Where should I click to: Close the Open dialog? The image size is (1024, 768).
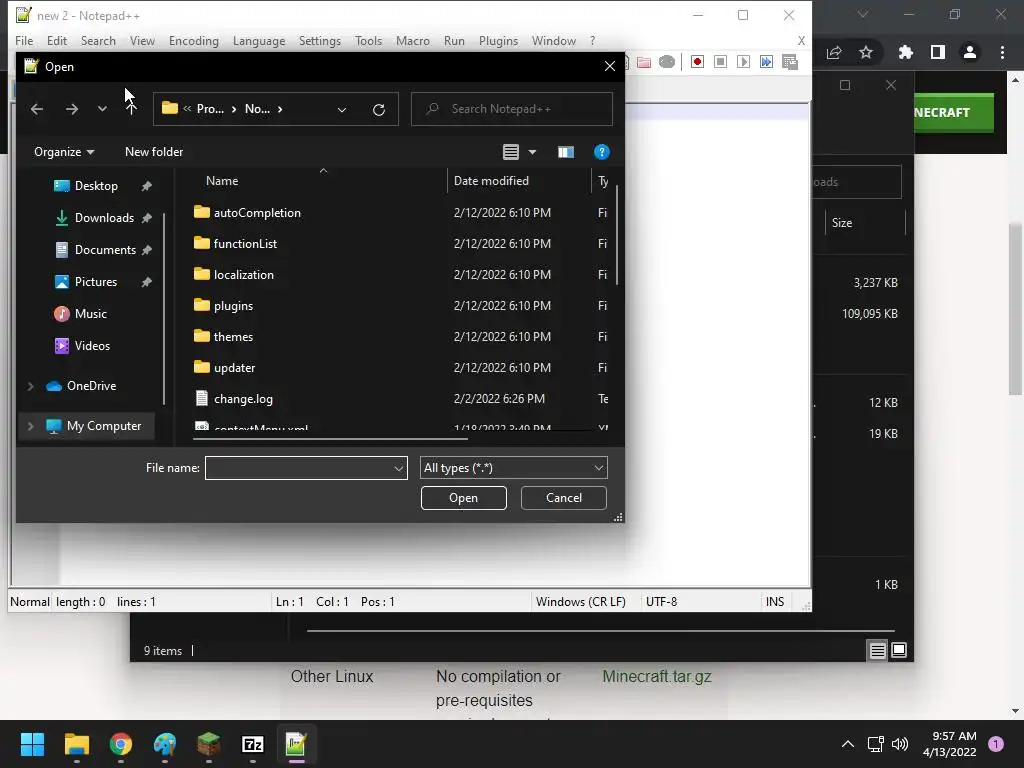coord(609,67)
